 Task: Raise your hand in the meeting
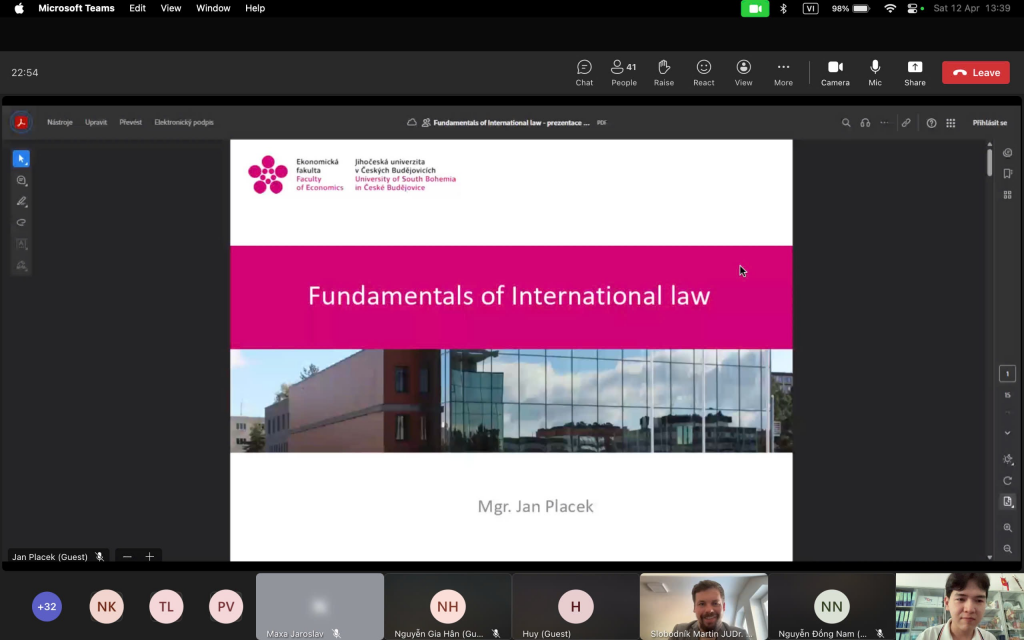pos(664,72)
